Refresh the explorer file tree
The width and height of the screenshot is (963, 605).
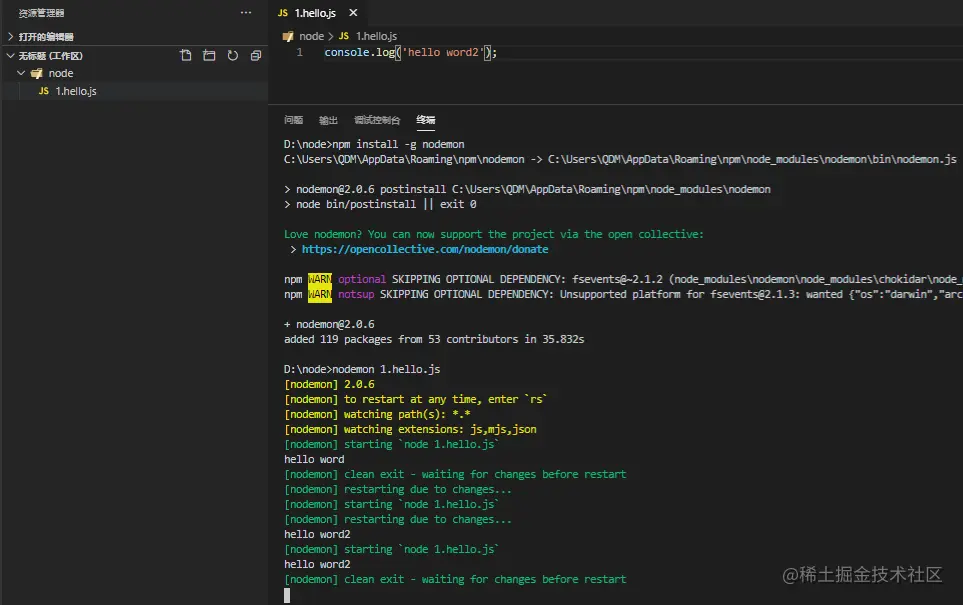[233, 56]
